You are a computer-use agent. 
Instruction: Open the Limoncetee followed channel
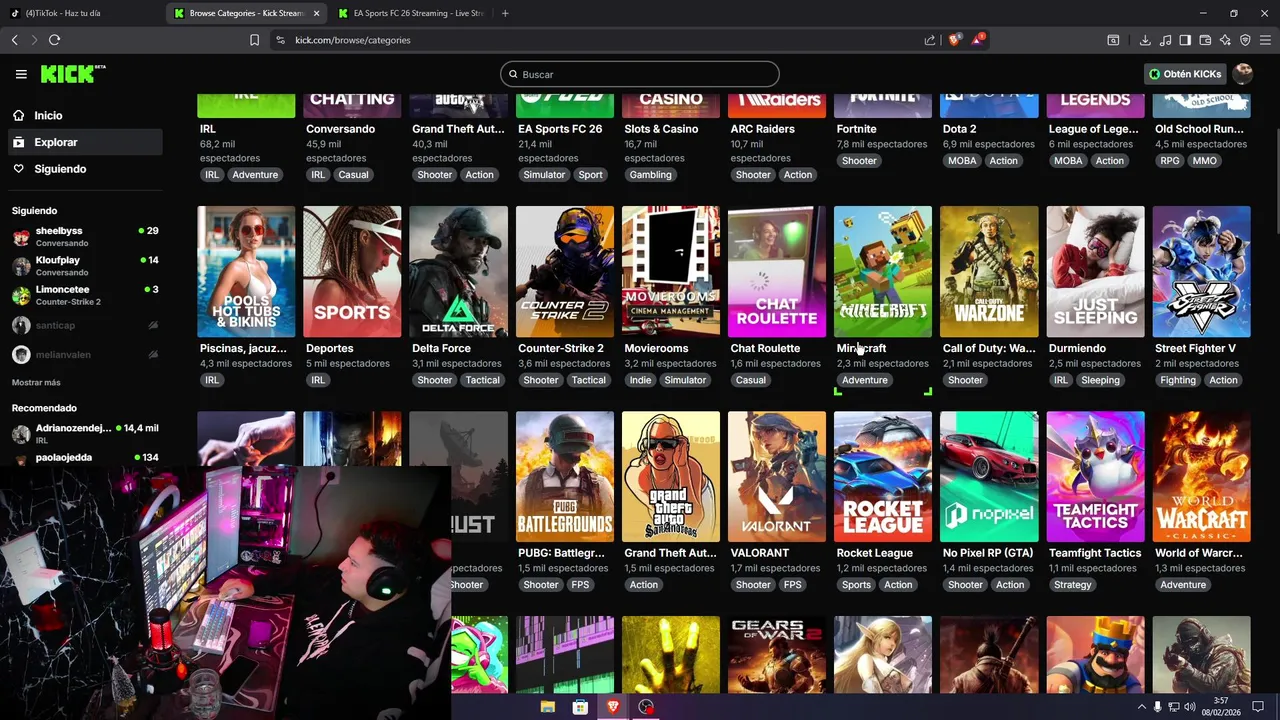point(85,295)
